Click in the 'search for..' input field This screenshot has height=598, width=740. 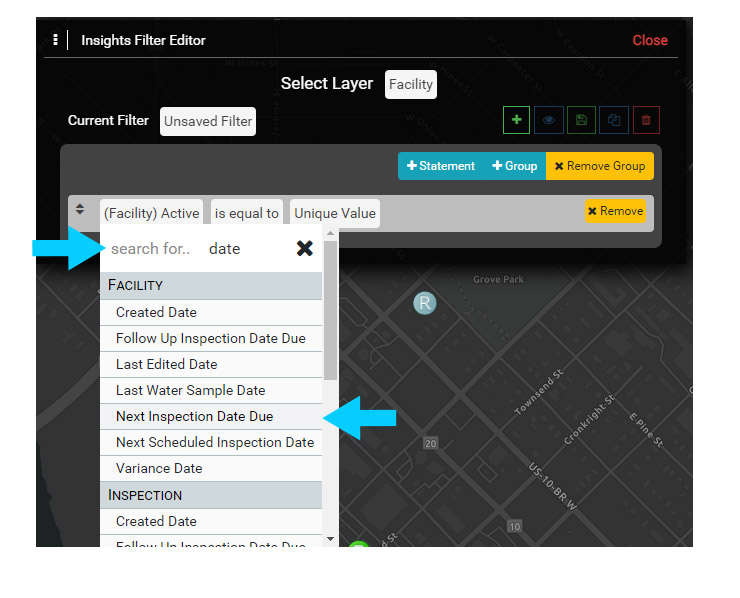click(150, 249)
